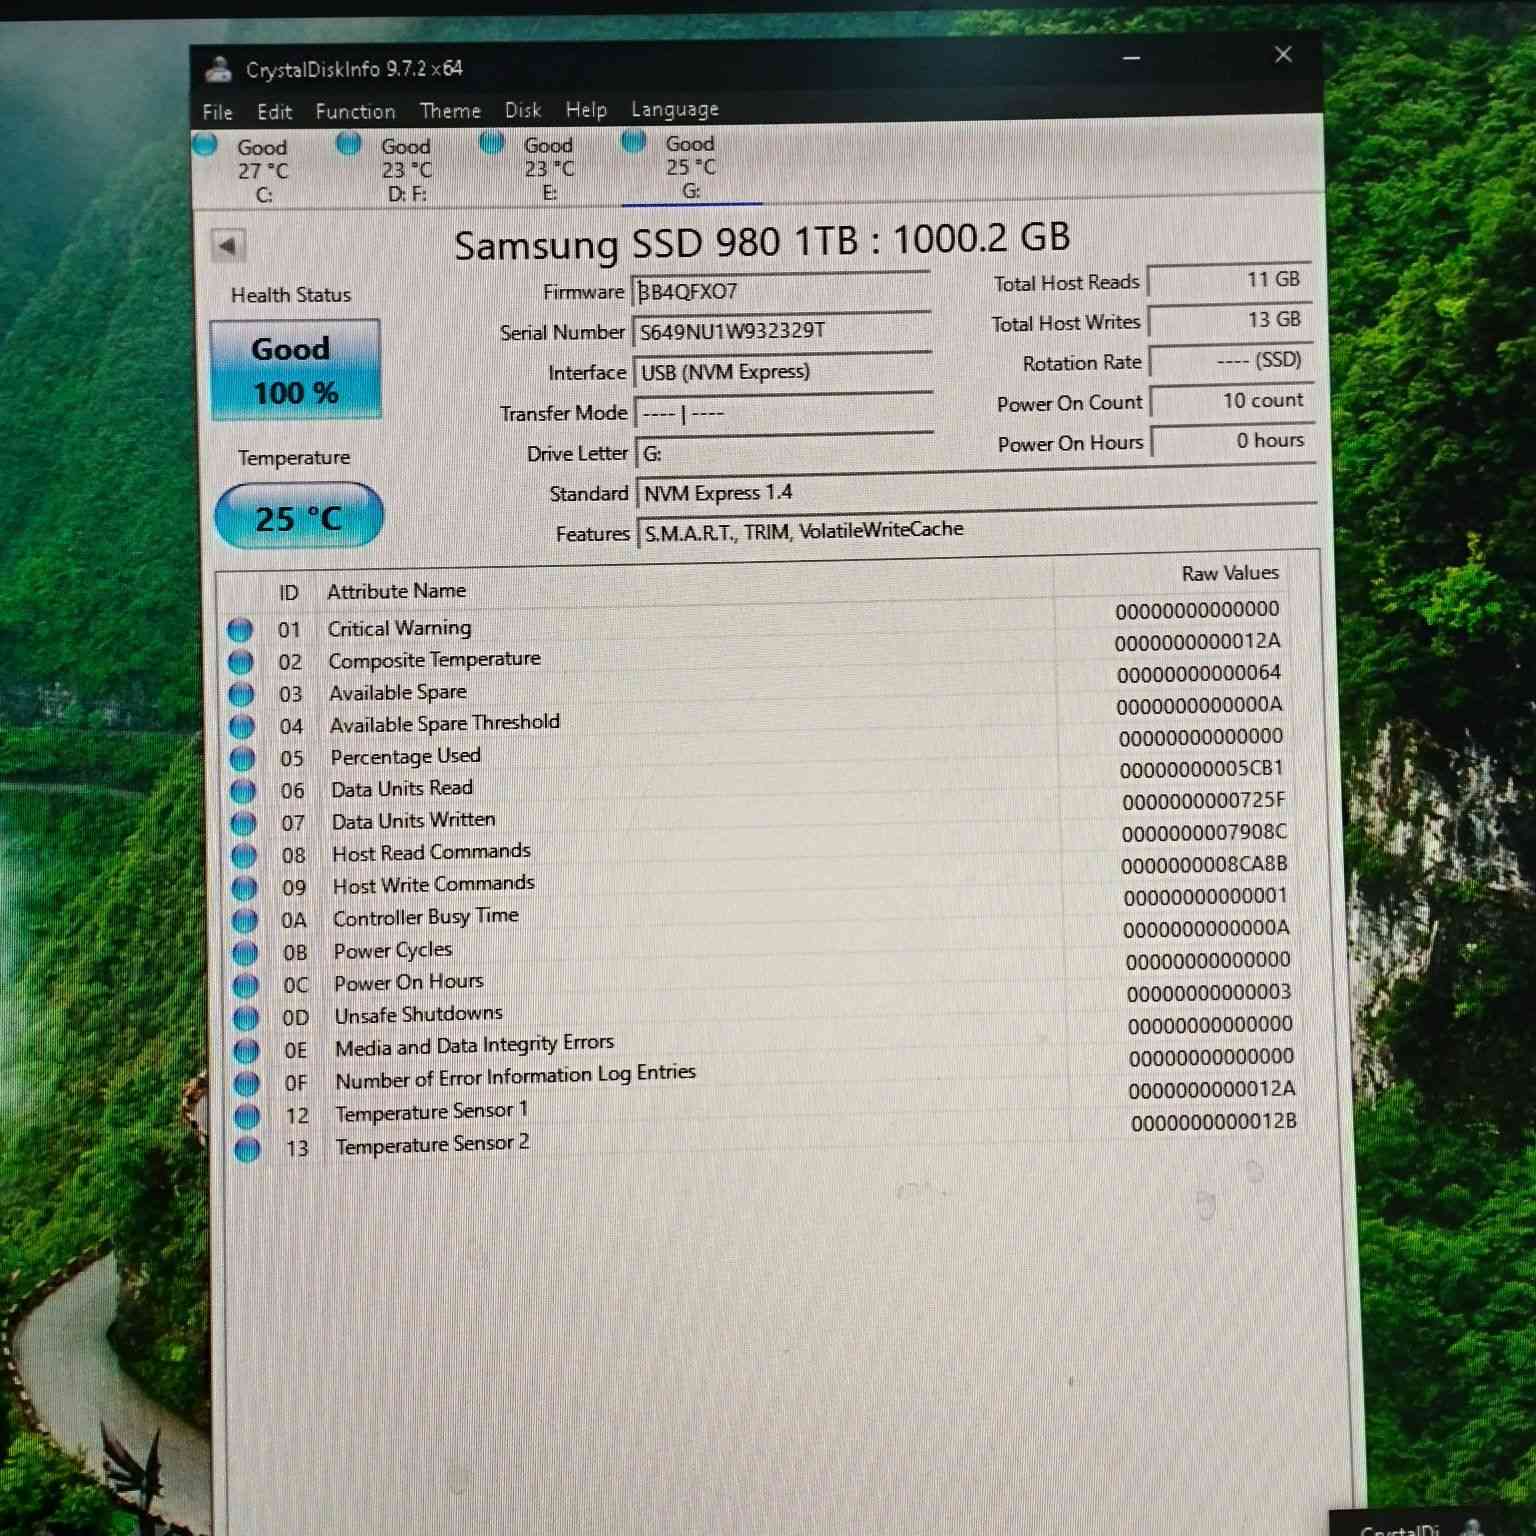Click status dot next to Unsafe Shutdowns
Viewport: 1536px width, 1536px height.
pos(244,1016)
